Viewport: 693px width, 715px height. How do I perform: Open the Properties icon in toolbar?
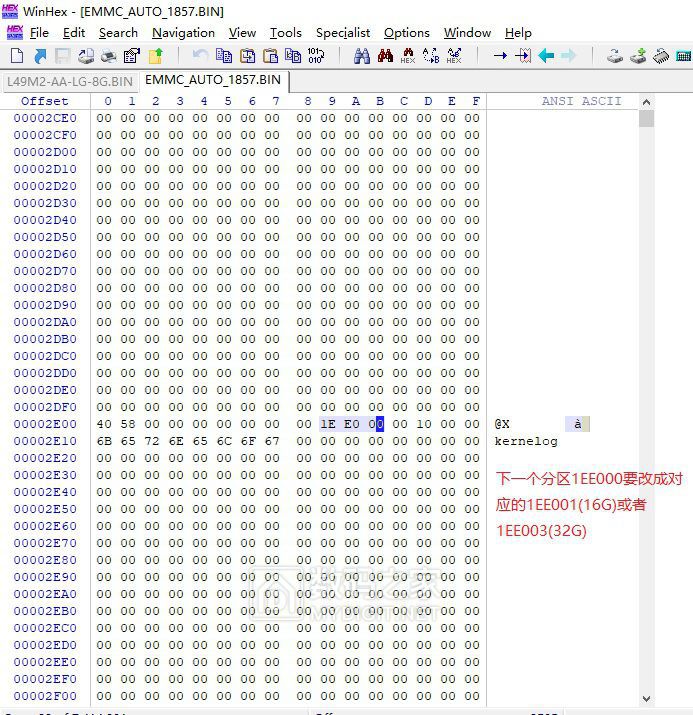pos(132,56)
